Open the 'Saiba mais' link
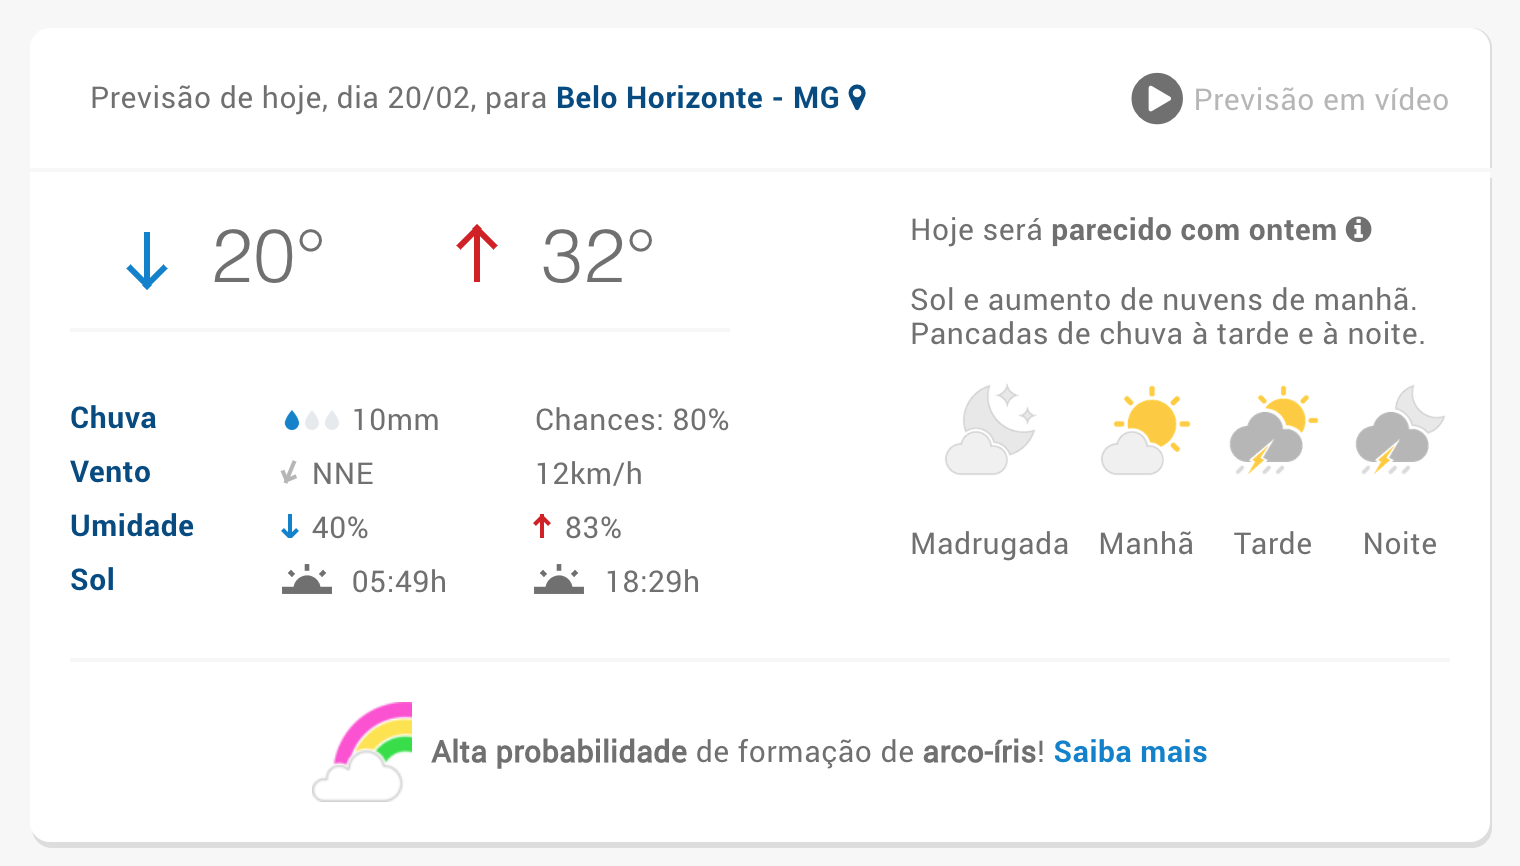Screen dimensions: 1520x866 [1130, 752]
